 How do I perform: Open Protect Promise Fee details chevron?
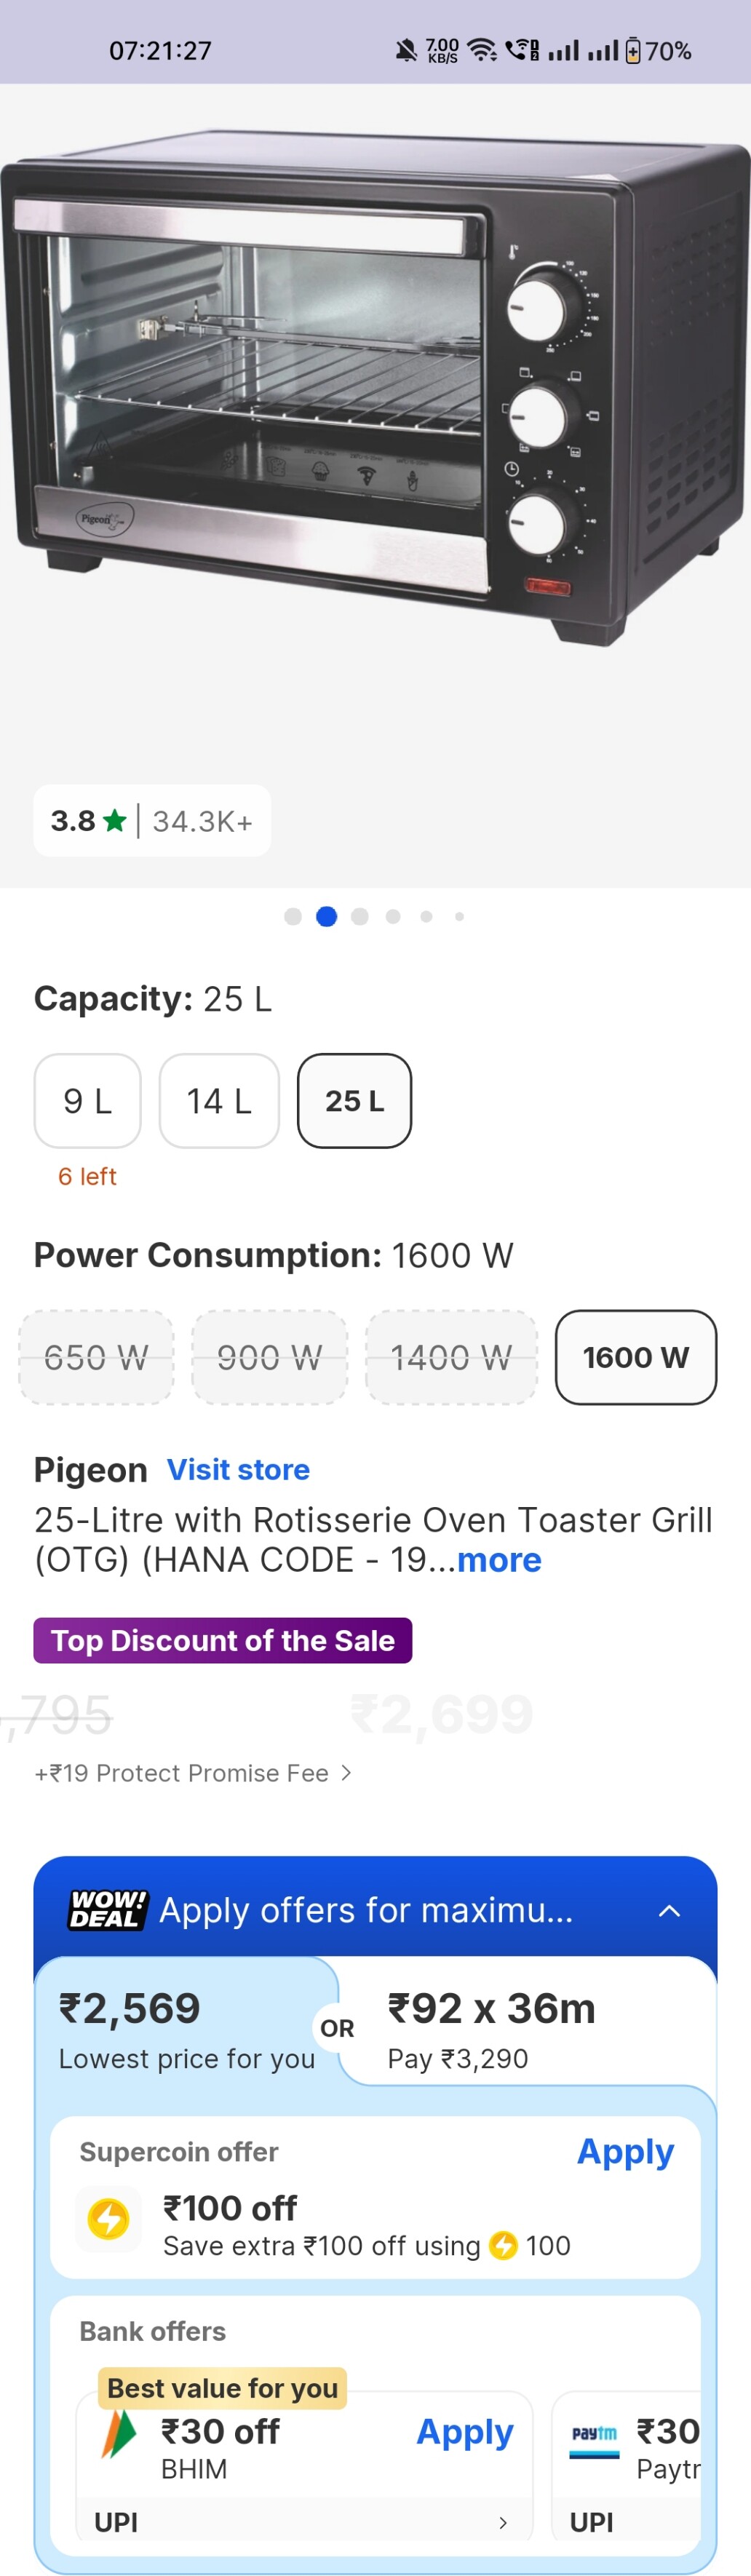pos(346,1772)
